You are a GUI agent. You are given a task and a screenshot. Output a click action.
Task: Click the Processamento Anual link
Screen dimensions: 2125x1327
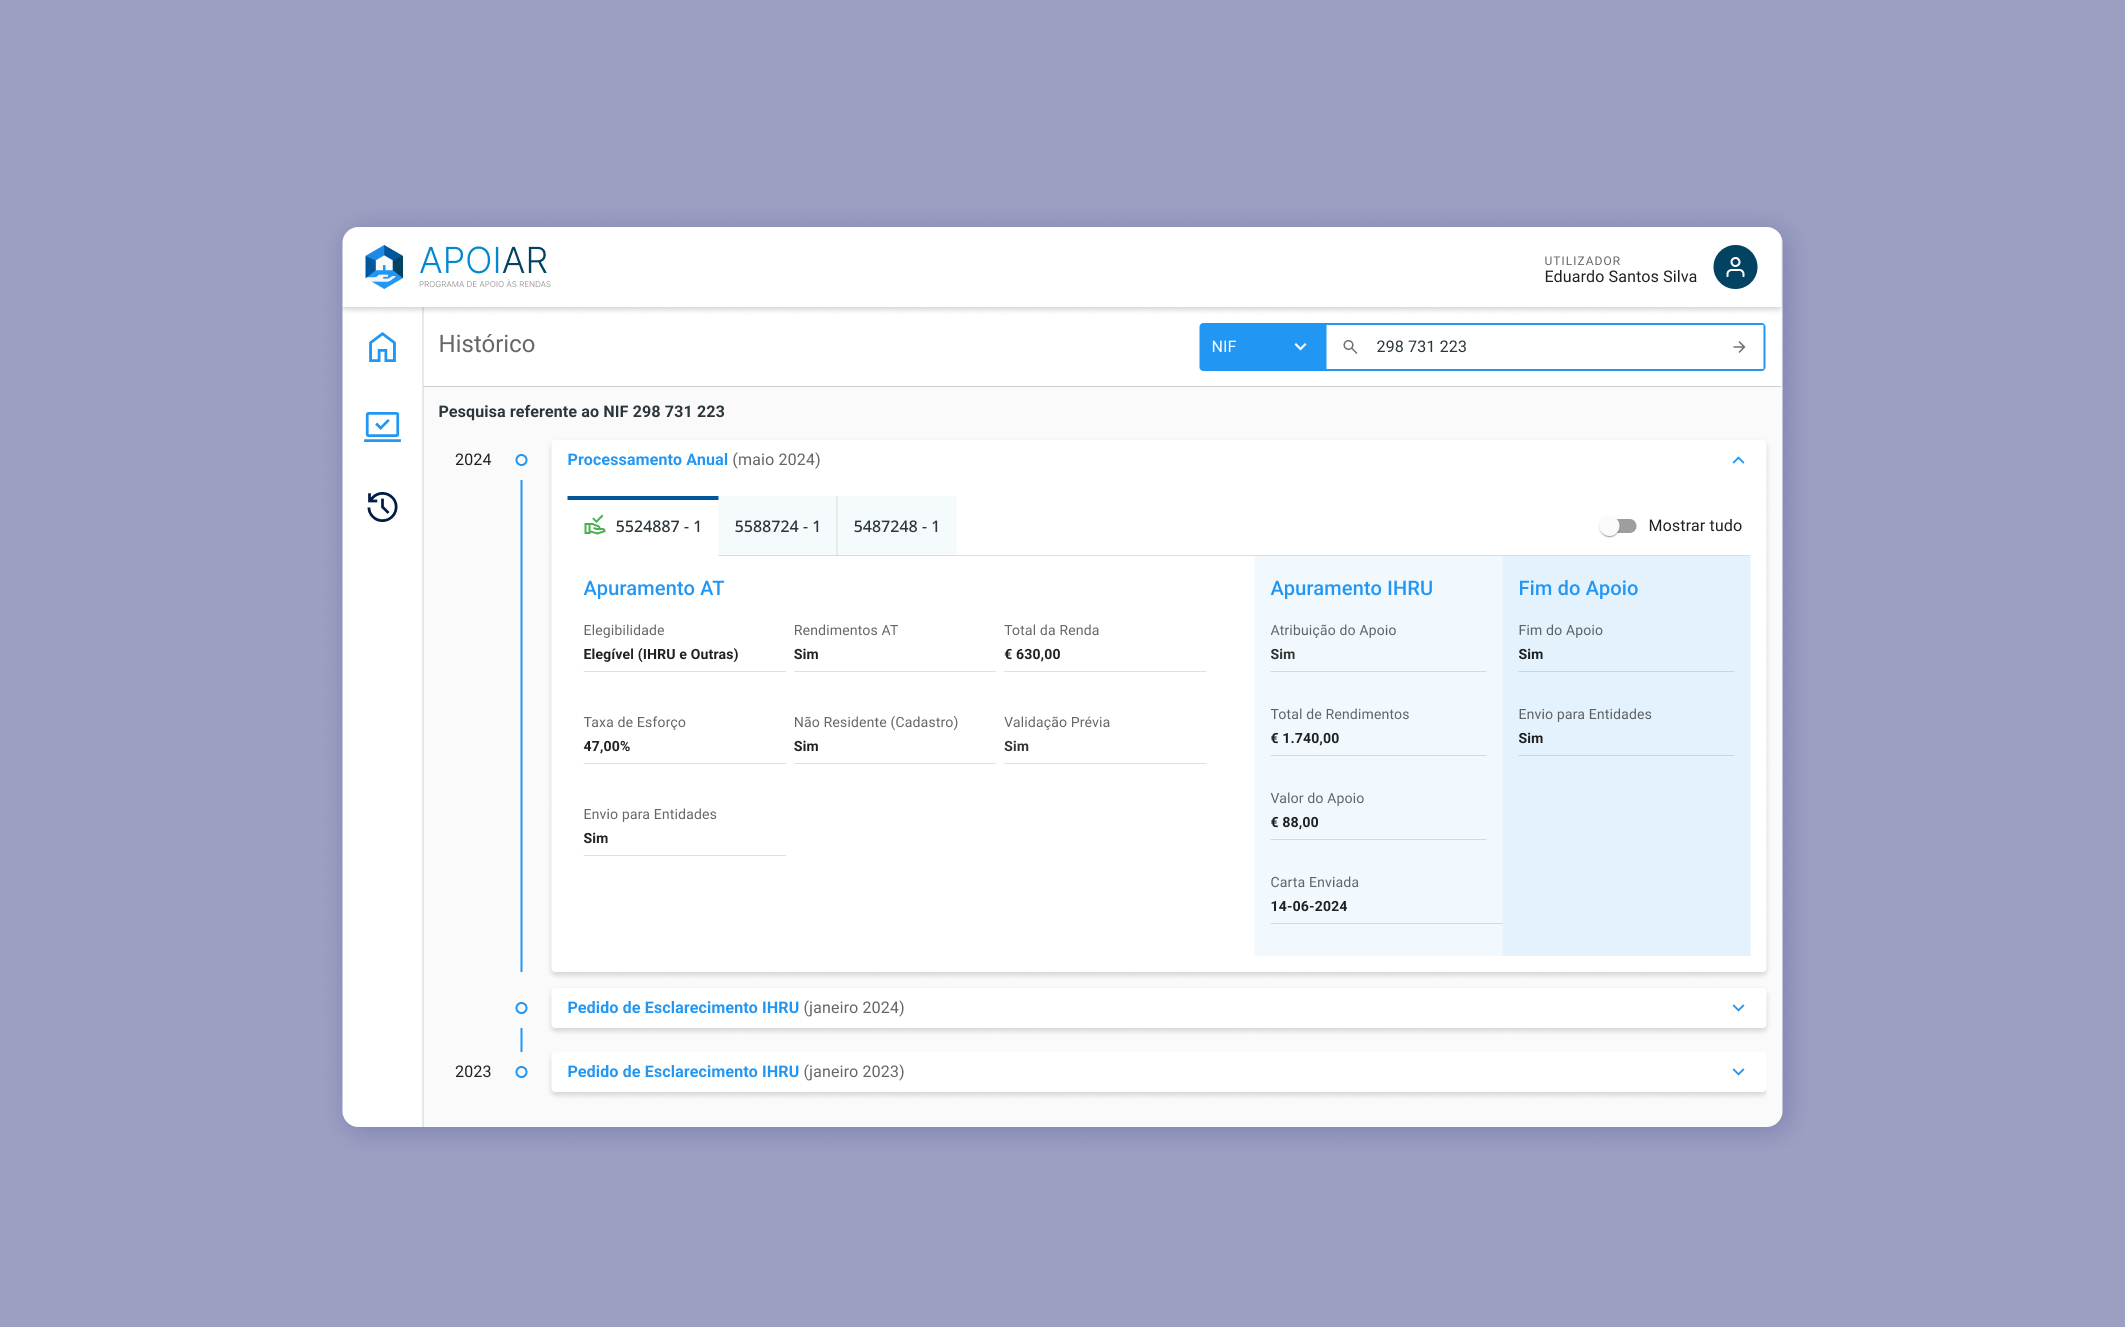click(x=647, y=460)
